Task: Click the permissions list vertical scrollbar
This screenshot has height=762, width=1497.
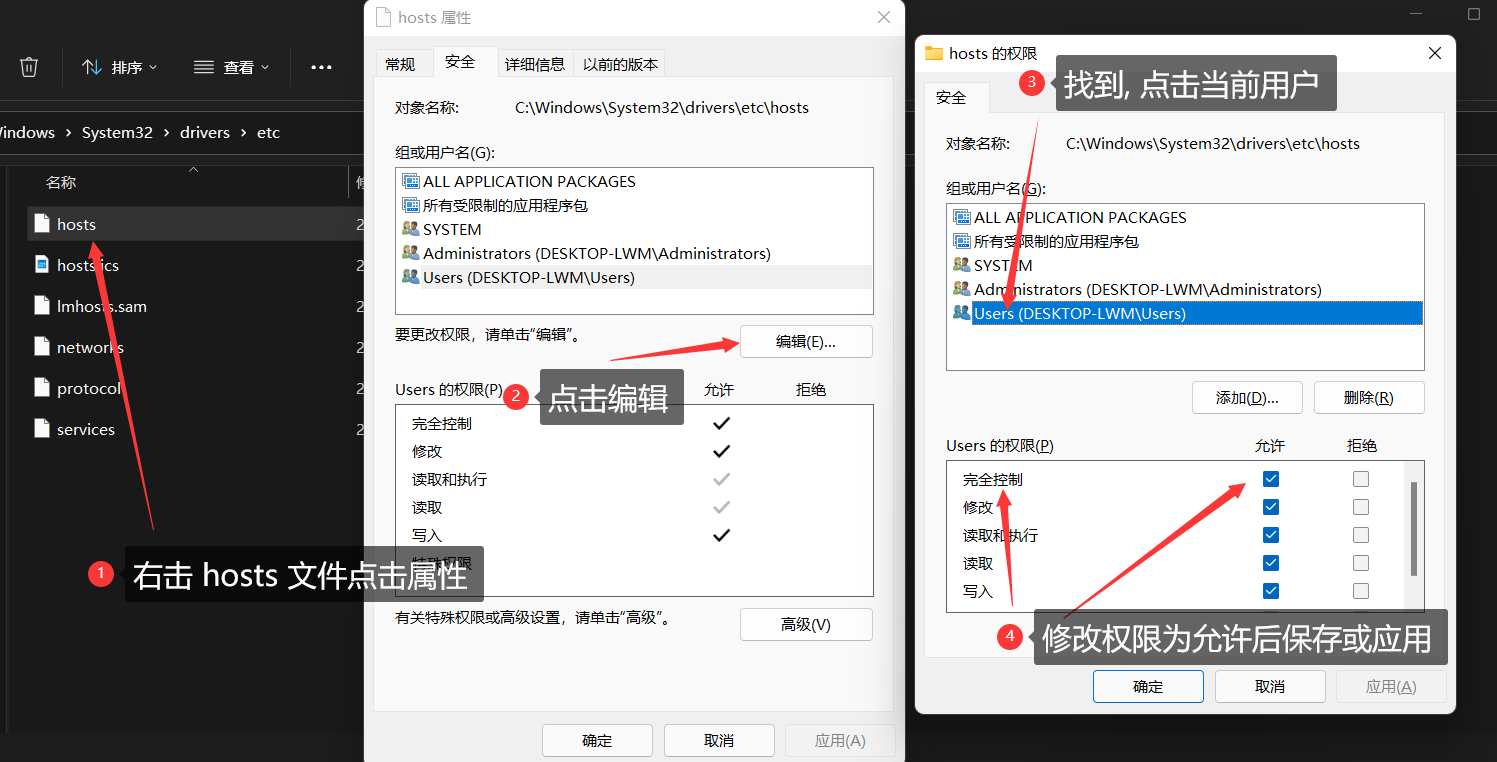Action: coord(1414,530)
